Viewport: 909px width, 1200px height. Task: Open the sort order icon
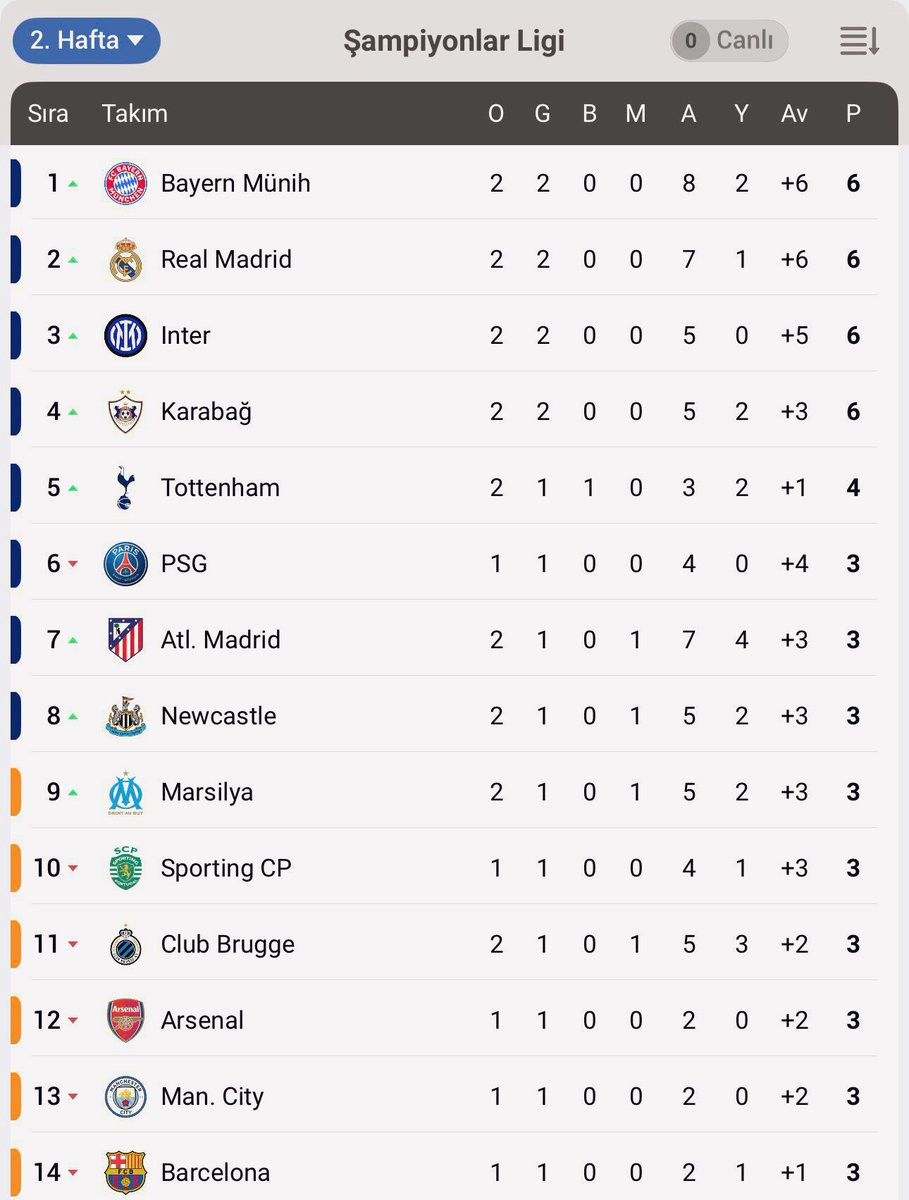pyautogui.click(x=859, y=41)
